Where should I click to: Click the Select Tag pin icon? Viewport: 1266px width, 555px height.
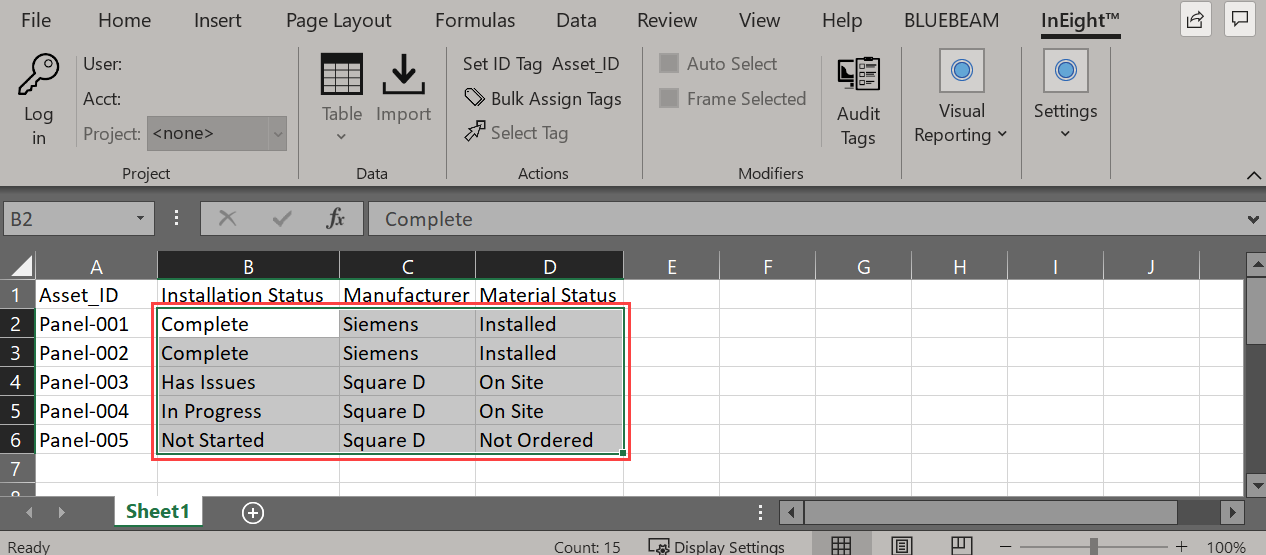point(474,132)
